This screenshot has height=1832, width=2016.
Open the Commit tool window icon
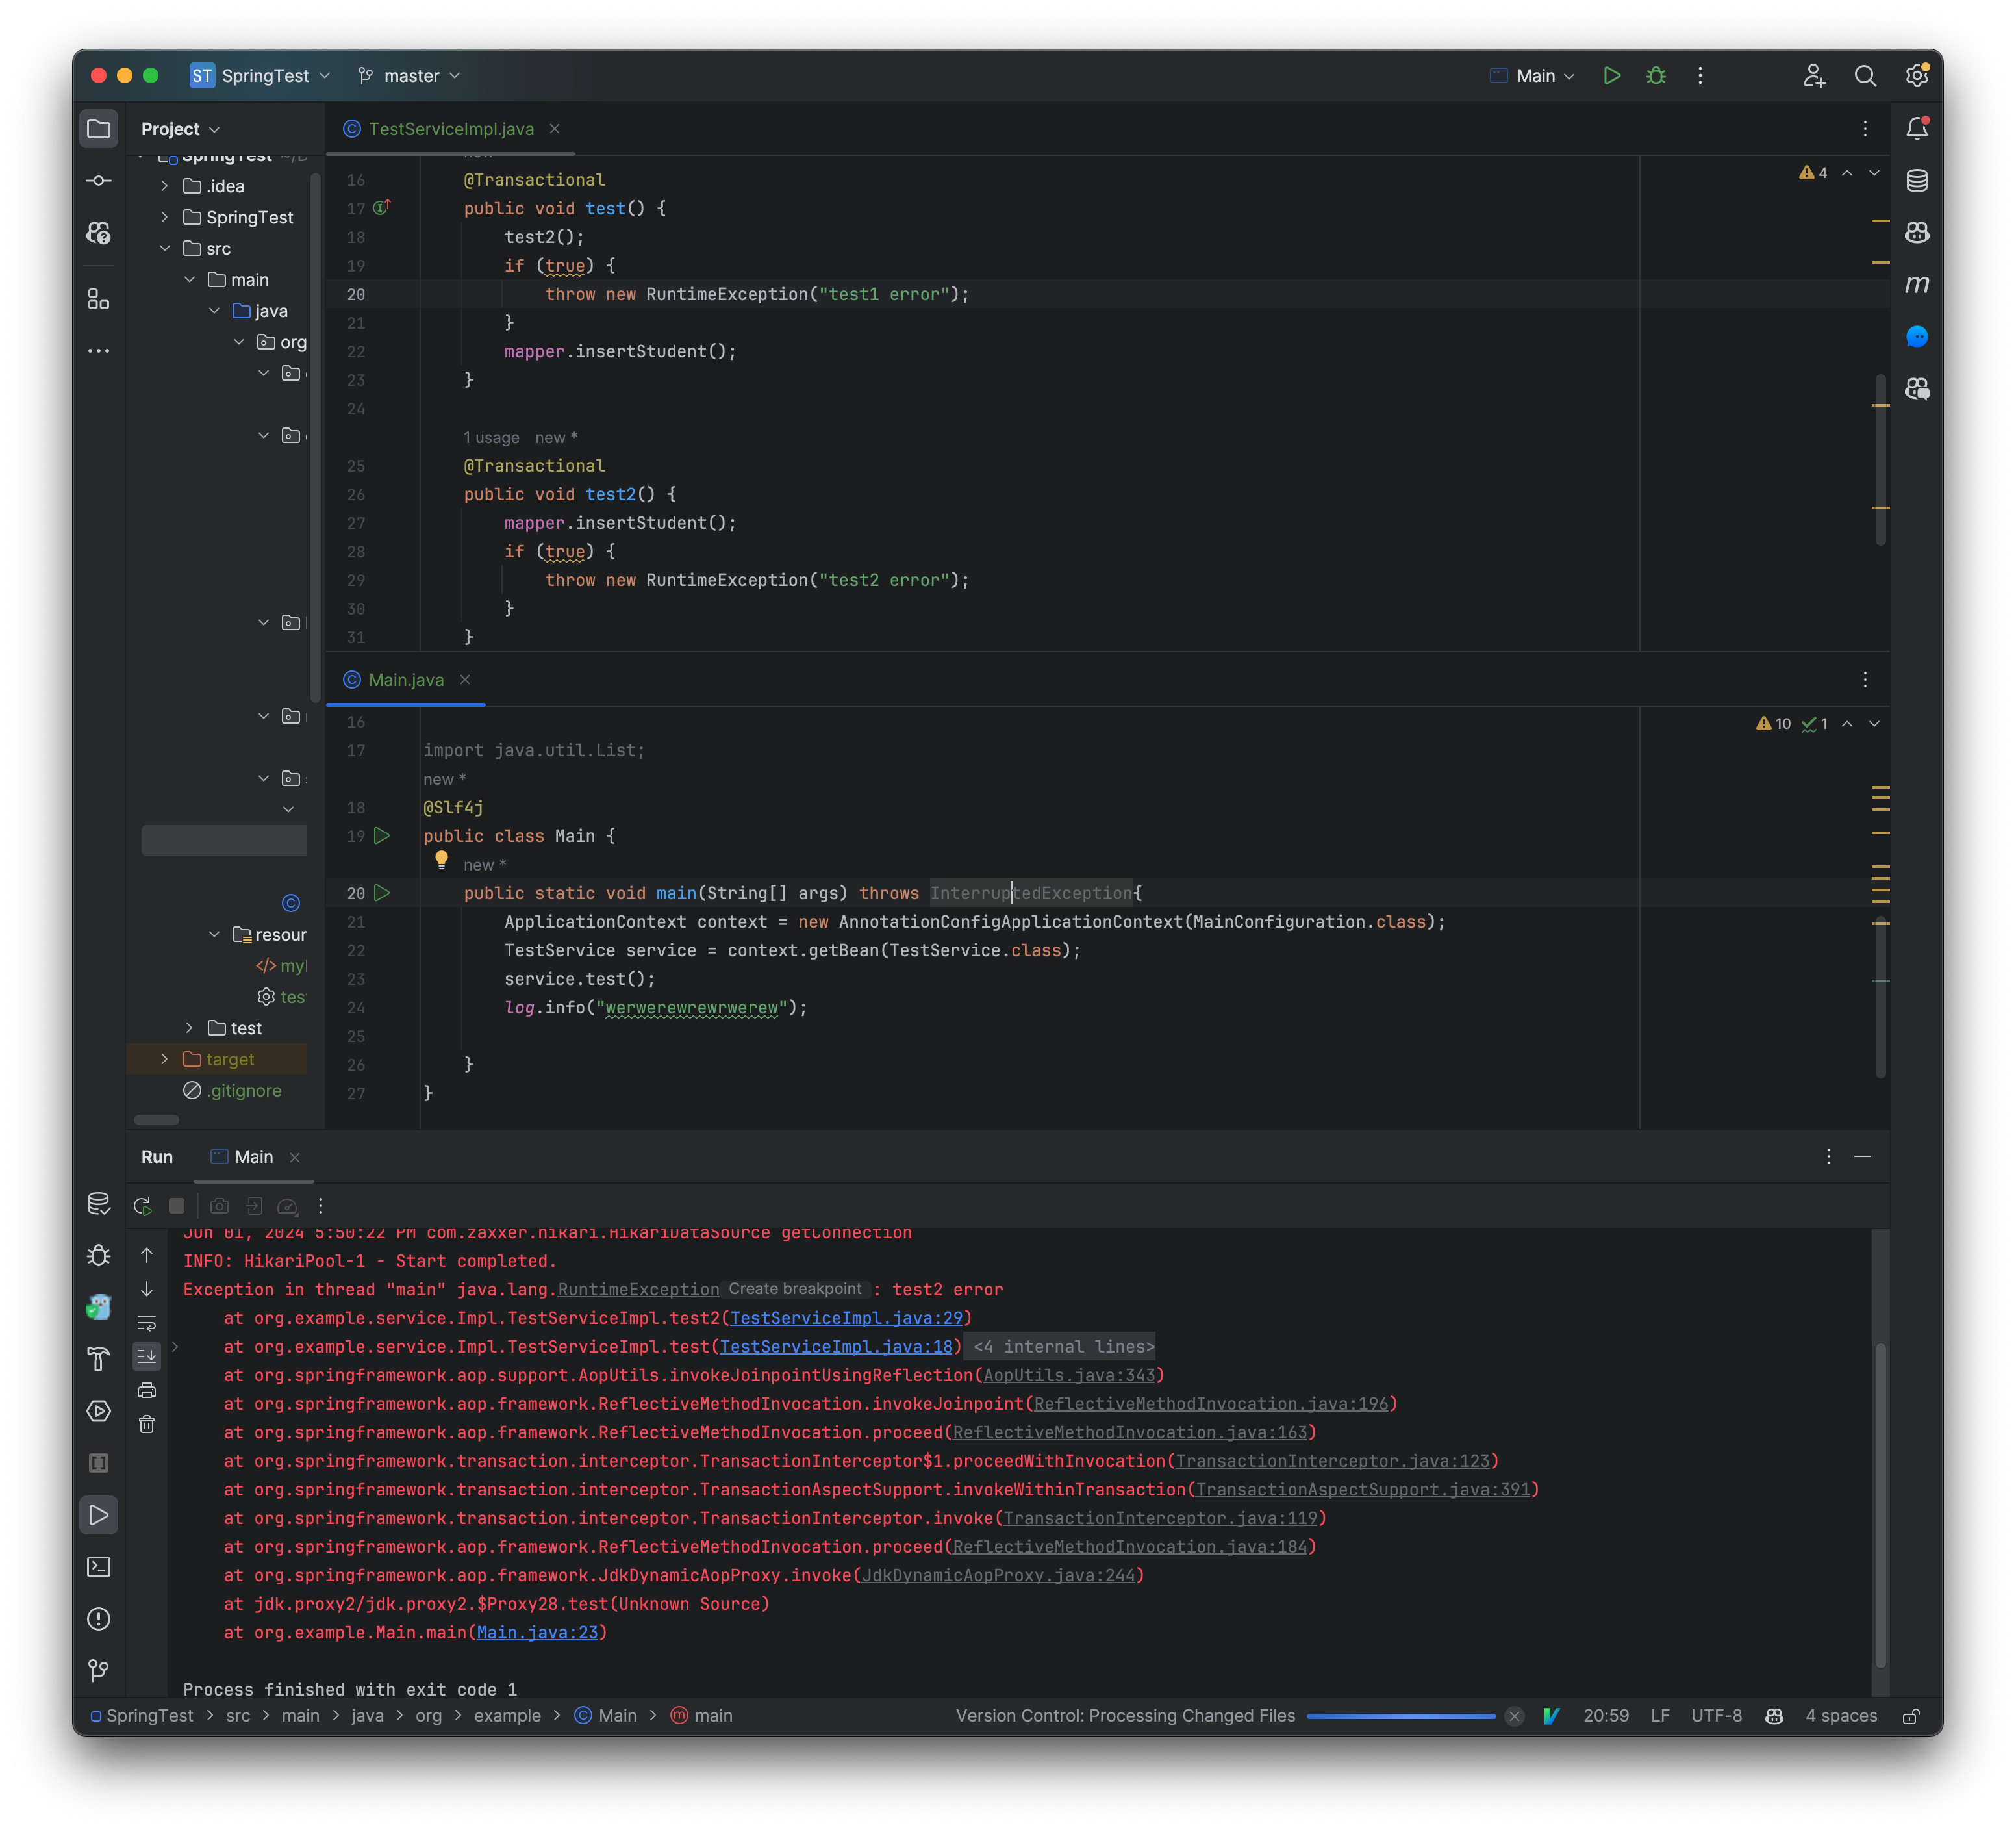pyautogui.click(x=99, y=180)
